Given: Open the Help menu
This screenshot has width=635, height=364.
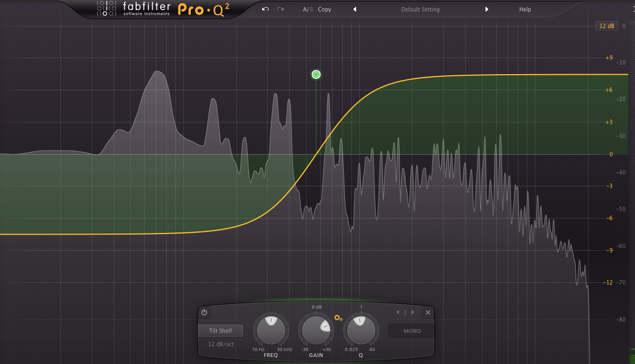Looking at the screenshot, I should pos(525,9).
